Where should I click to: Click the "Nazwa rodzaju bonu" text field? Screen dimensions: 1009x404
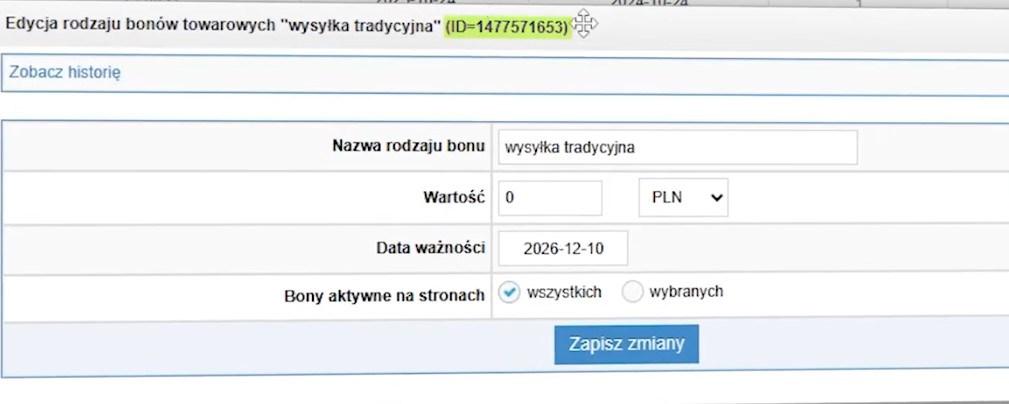[677, 147]
